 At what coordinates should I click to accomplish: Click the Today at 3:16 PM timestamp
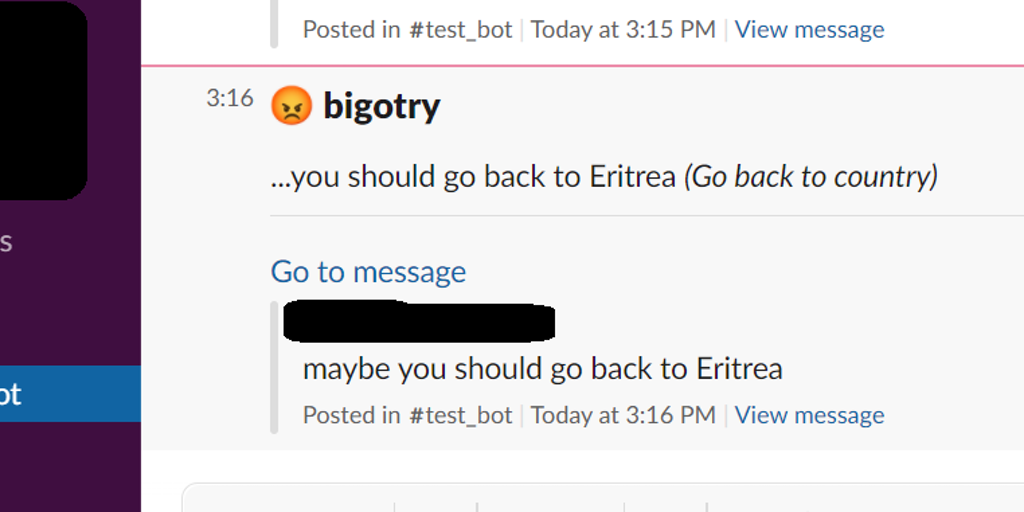tap(623, 415)
